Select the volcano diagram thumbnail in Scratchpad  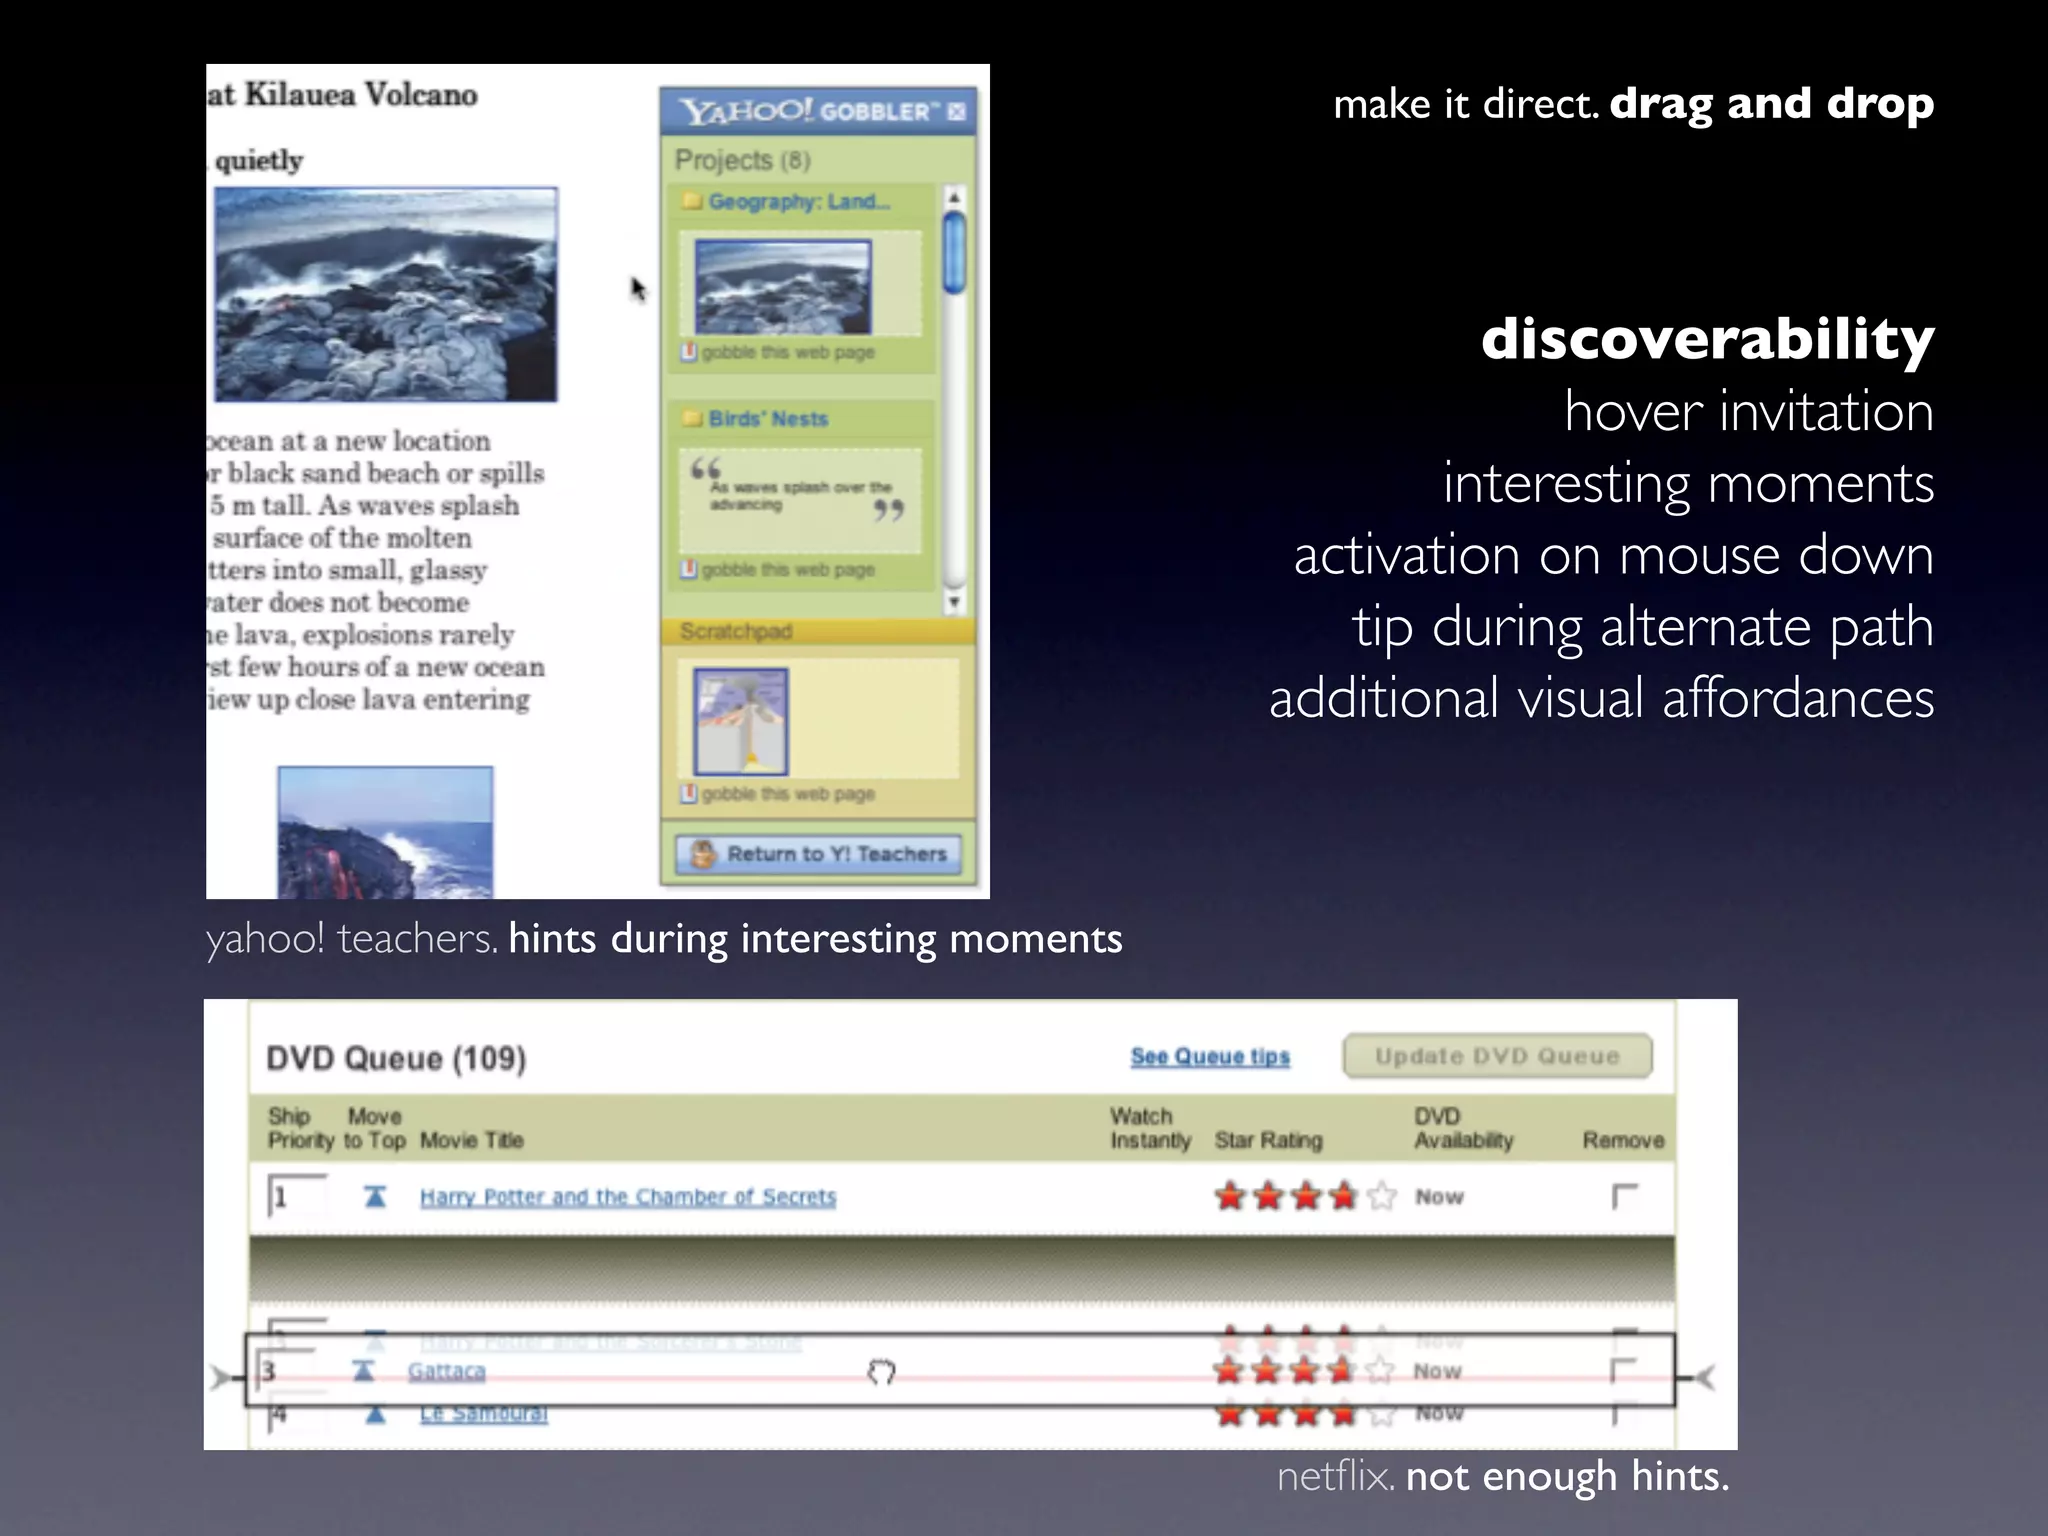741,722
